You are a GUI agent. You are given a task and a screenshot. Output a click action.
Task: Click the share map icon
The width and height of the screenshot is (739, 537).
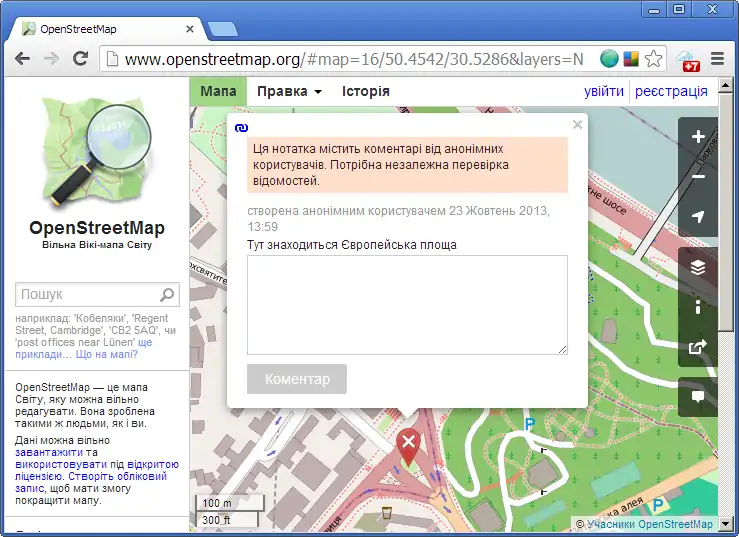[x=698, y=348]
